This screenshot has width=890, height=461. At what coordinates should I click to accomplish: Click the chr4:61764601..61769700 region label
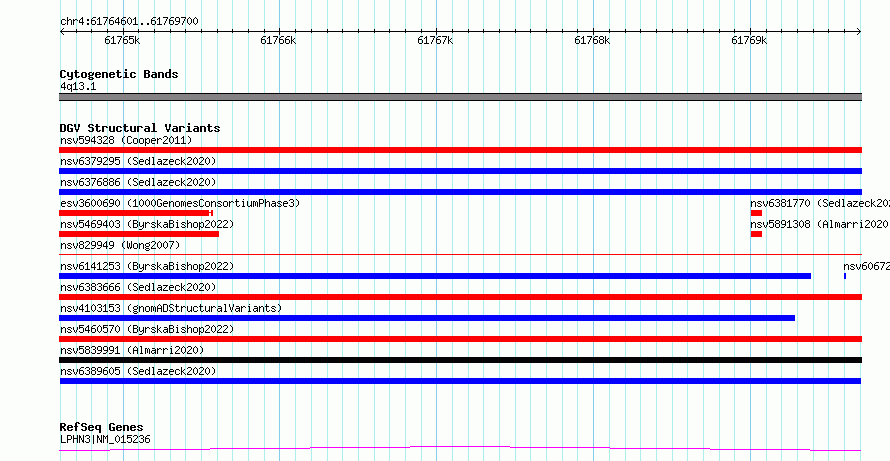pyautogui.click(x=129, y=22)
